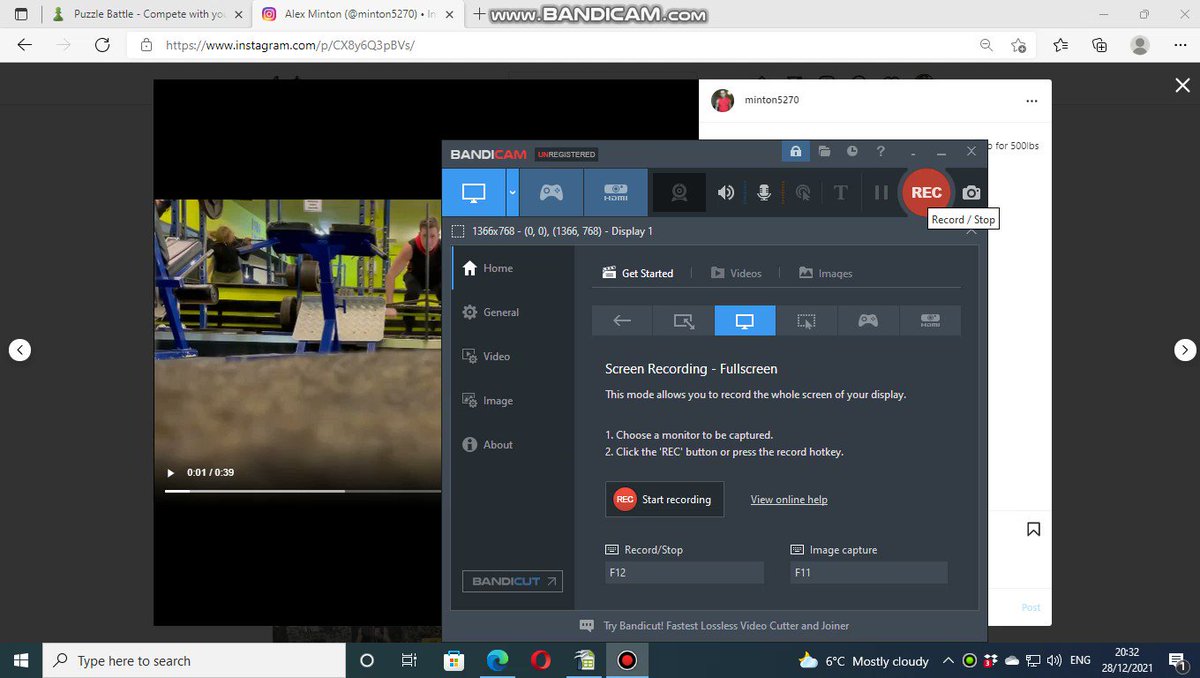
Task: Switch to Get Started tab
Action: [638, 273]
